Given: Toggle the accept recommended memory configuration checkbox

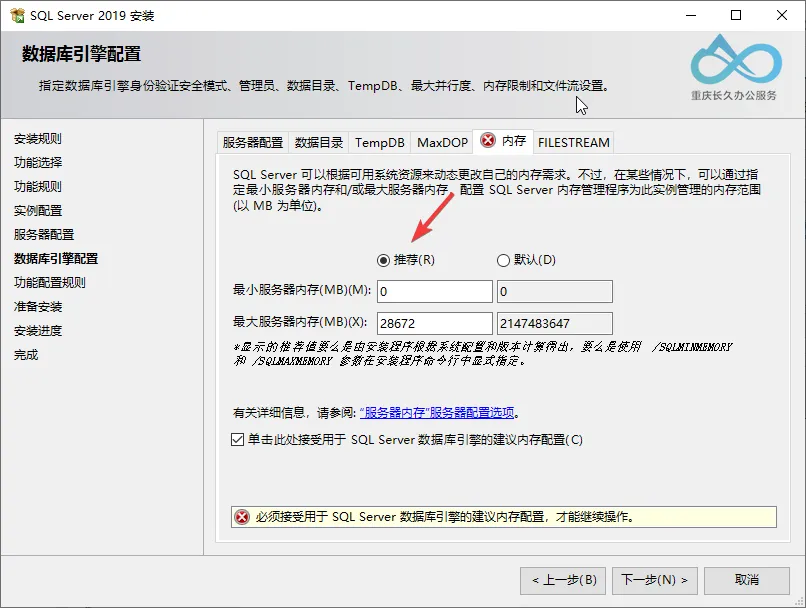Looking at the screenshot, I should [x=237, y=439].
